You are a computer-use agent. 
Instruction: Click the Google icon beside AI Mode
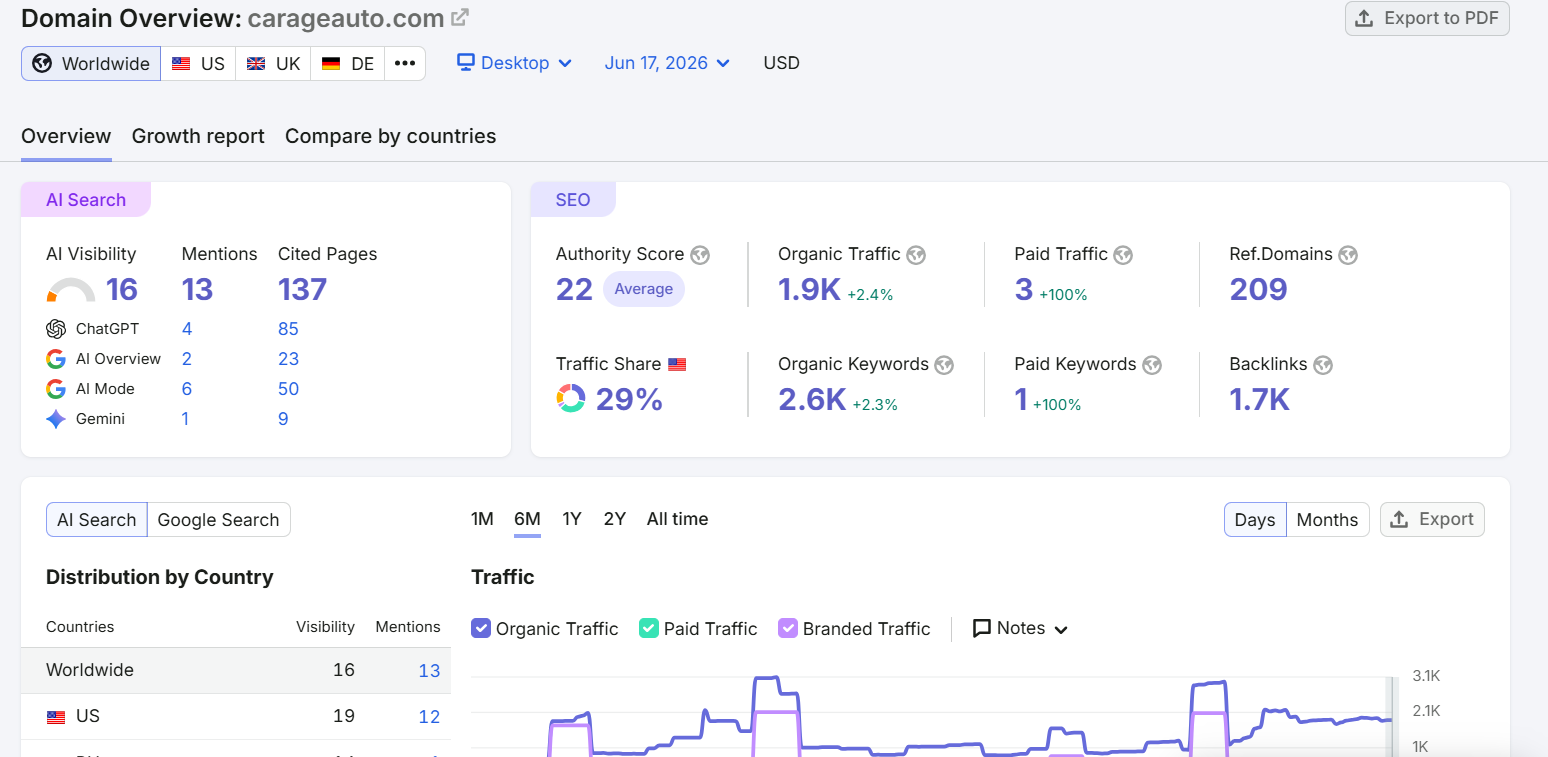pyautogui.click(x=56, y=389)
